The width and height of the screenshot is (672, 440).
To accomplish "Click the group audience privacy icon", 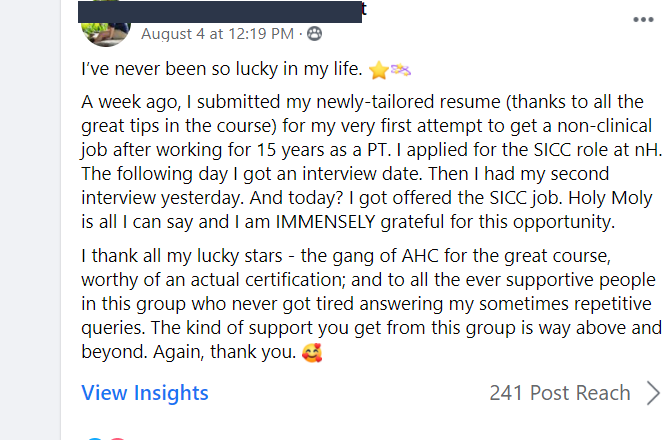I will tap(314, 33).
